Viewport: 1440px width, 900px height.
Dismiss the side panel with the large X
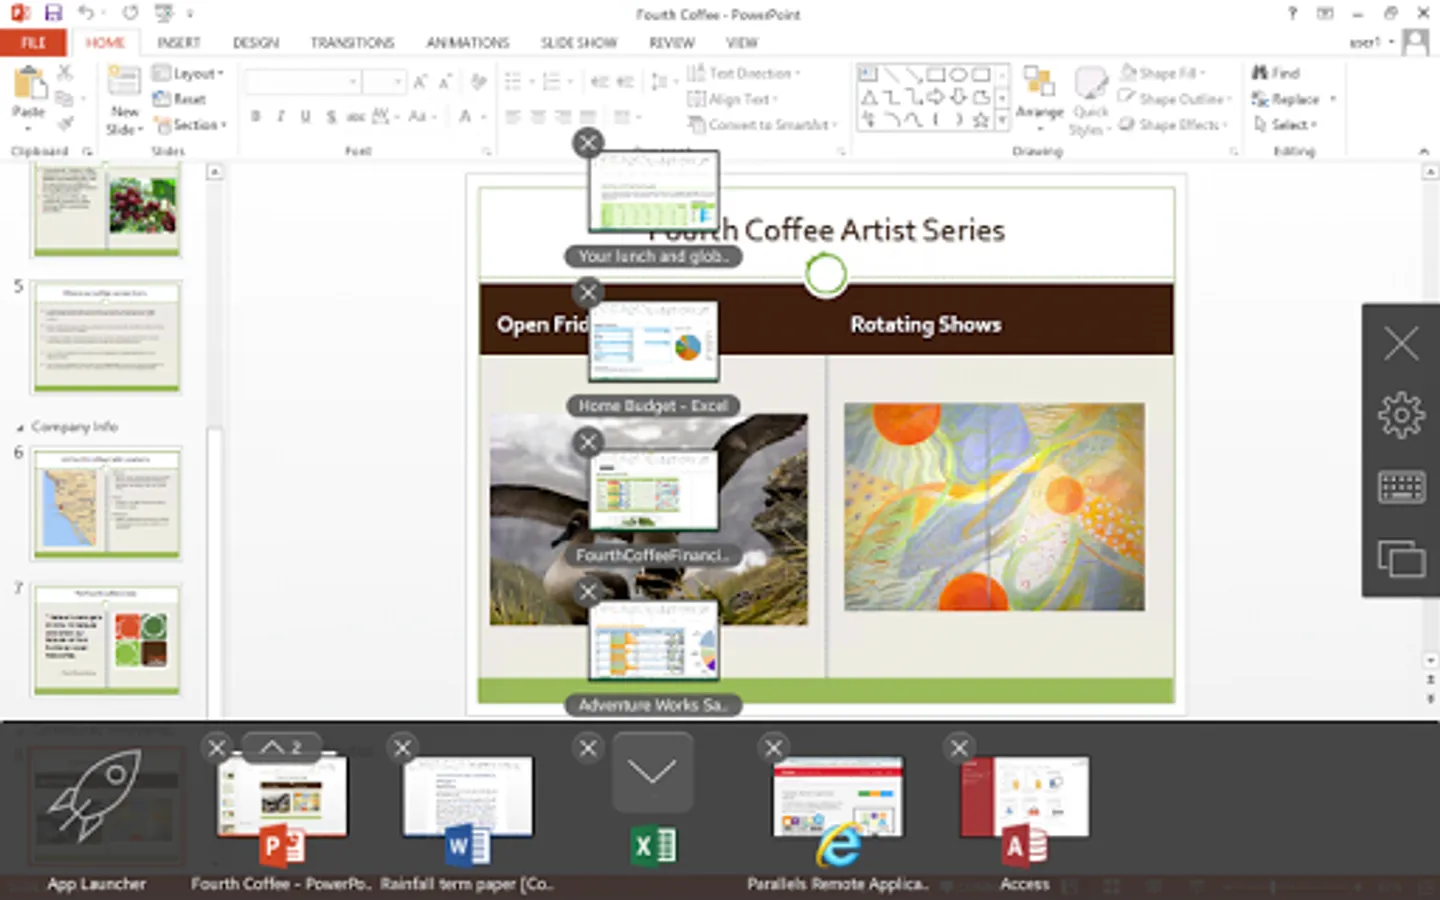(1401, 343)
